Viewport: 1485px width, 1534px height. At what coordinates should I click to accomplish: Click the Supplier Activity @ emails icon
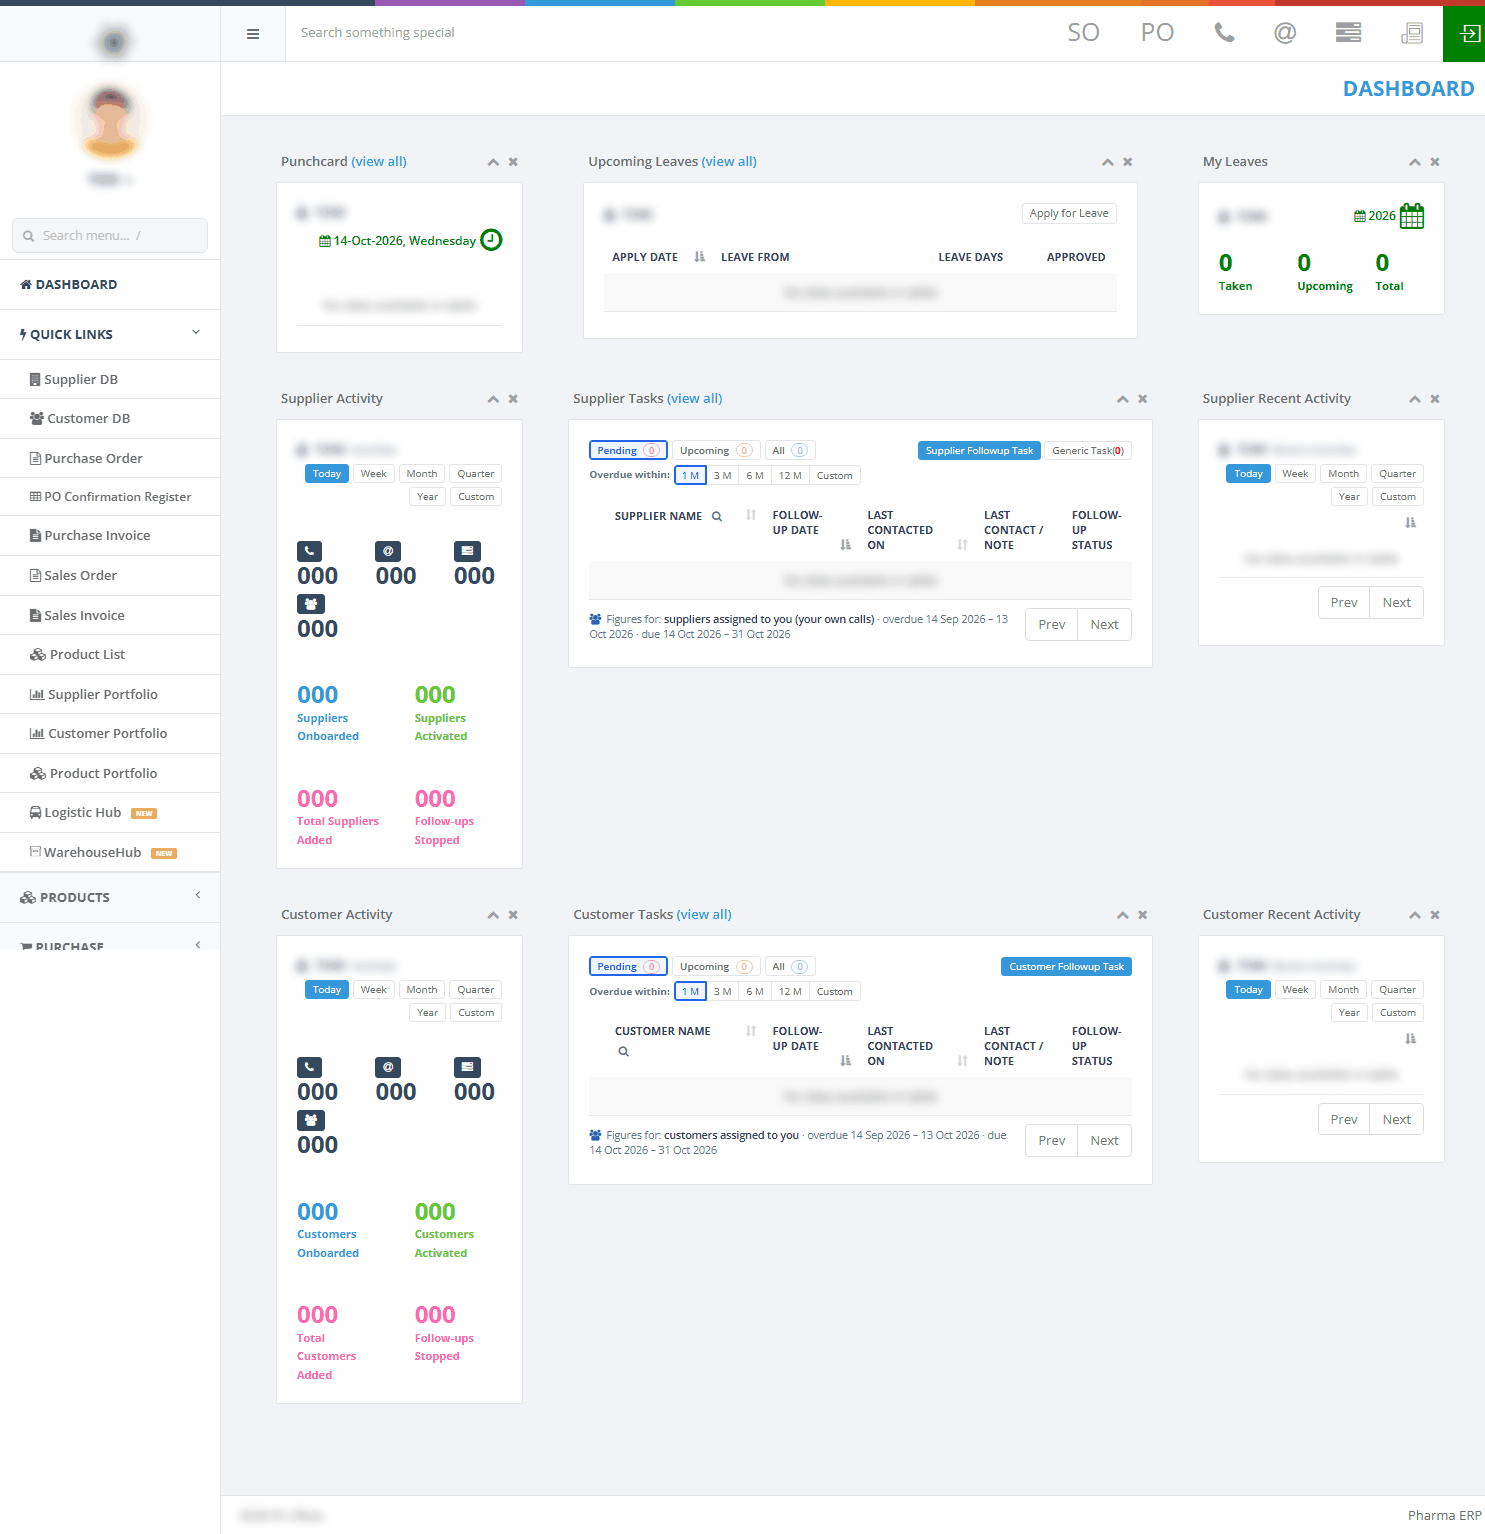coord(388,551)
